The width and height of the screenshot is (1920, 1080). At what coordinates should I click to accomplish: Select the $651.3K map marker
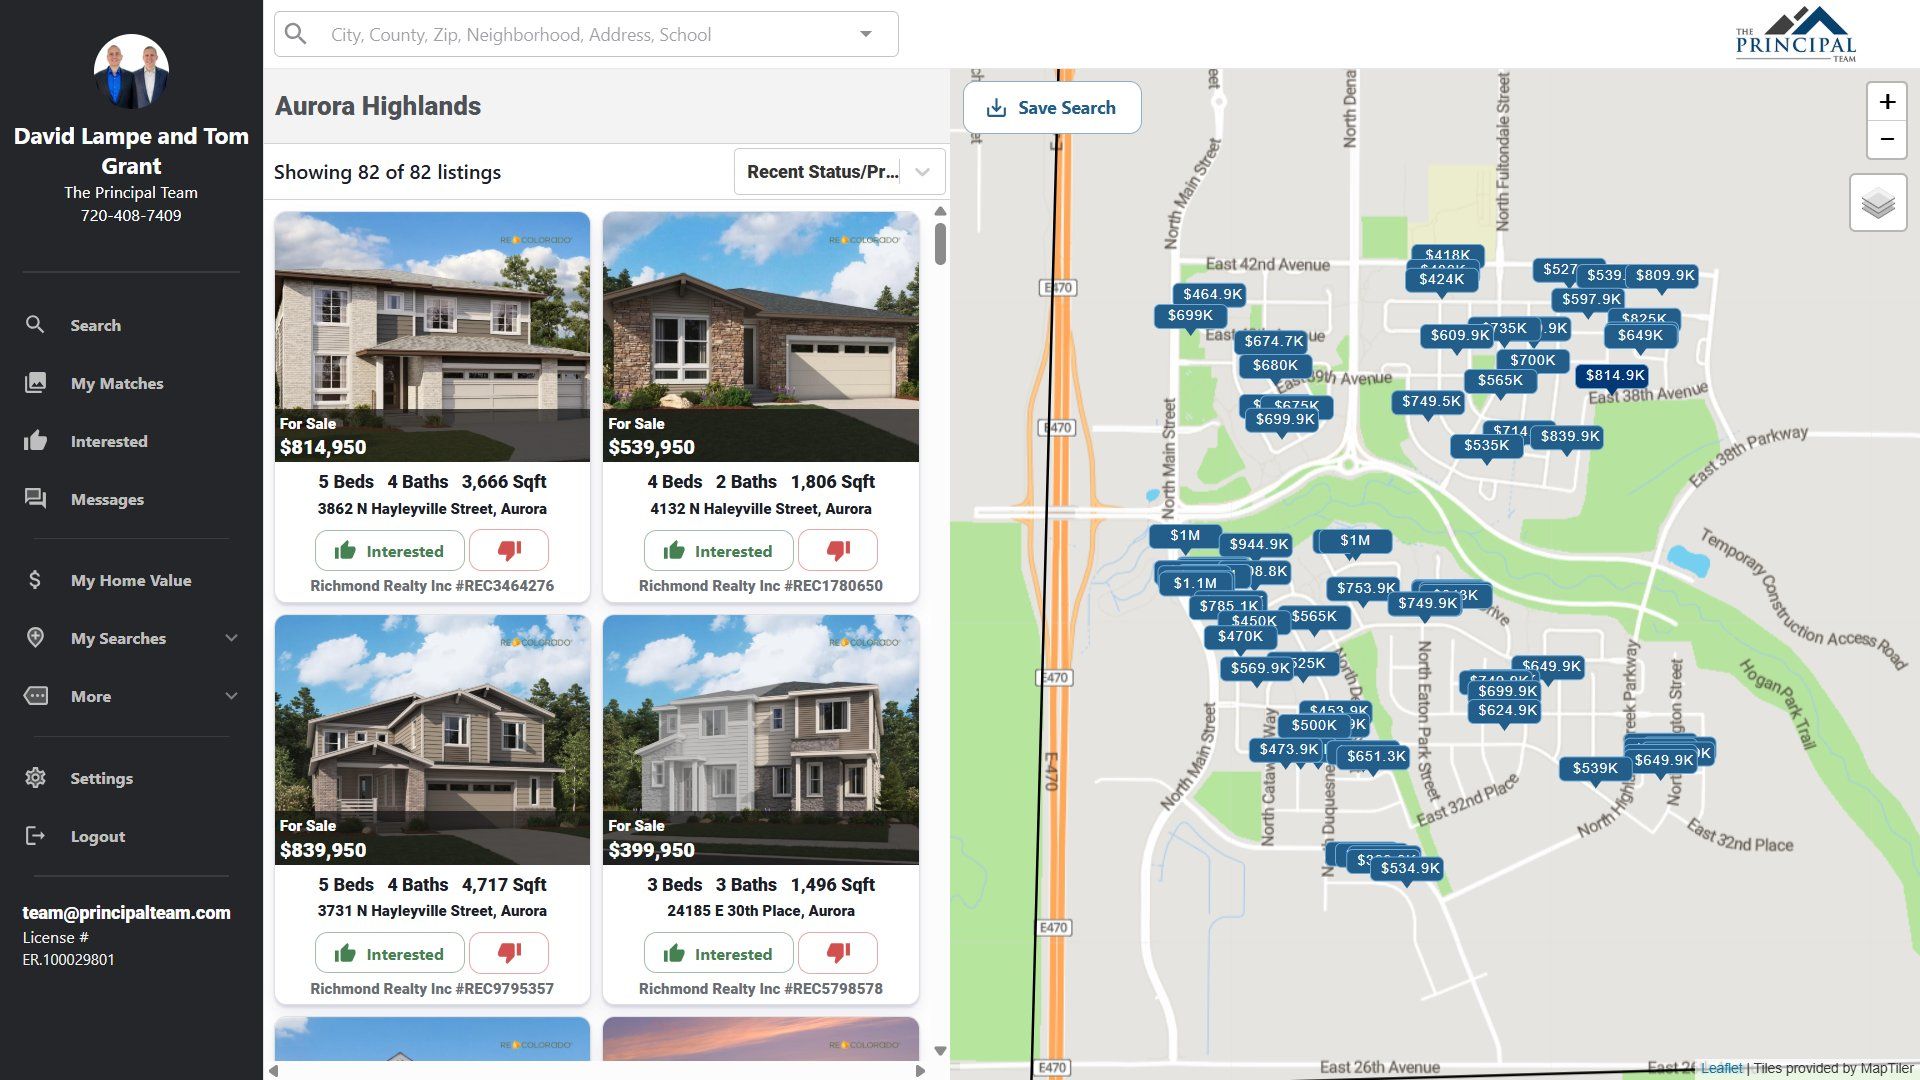point(1376,756)
